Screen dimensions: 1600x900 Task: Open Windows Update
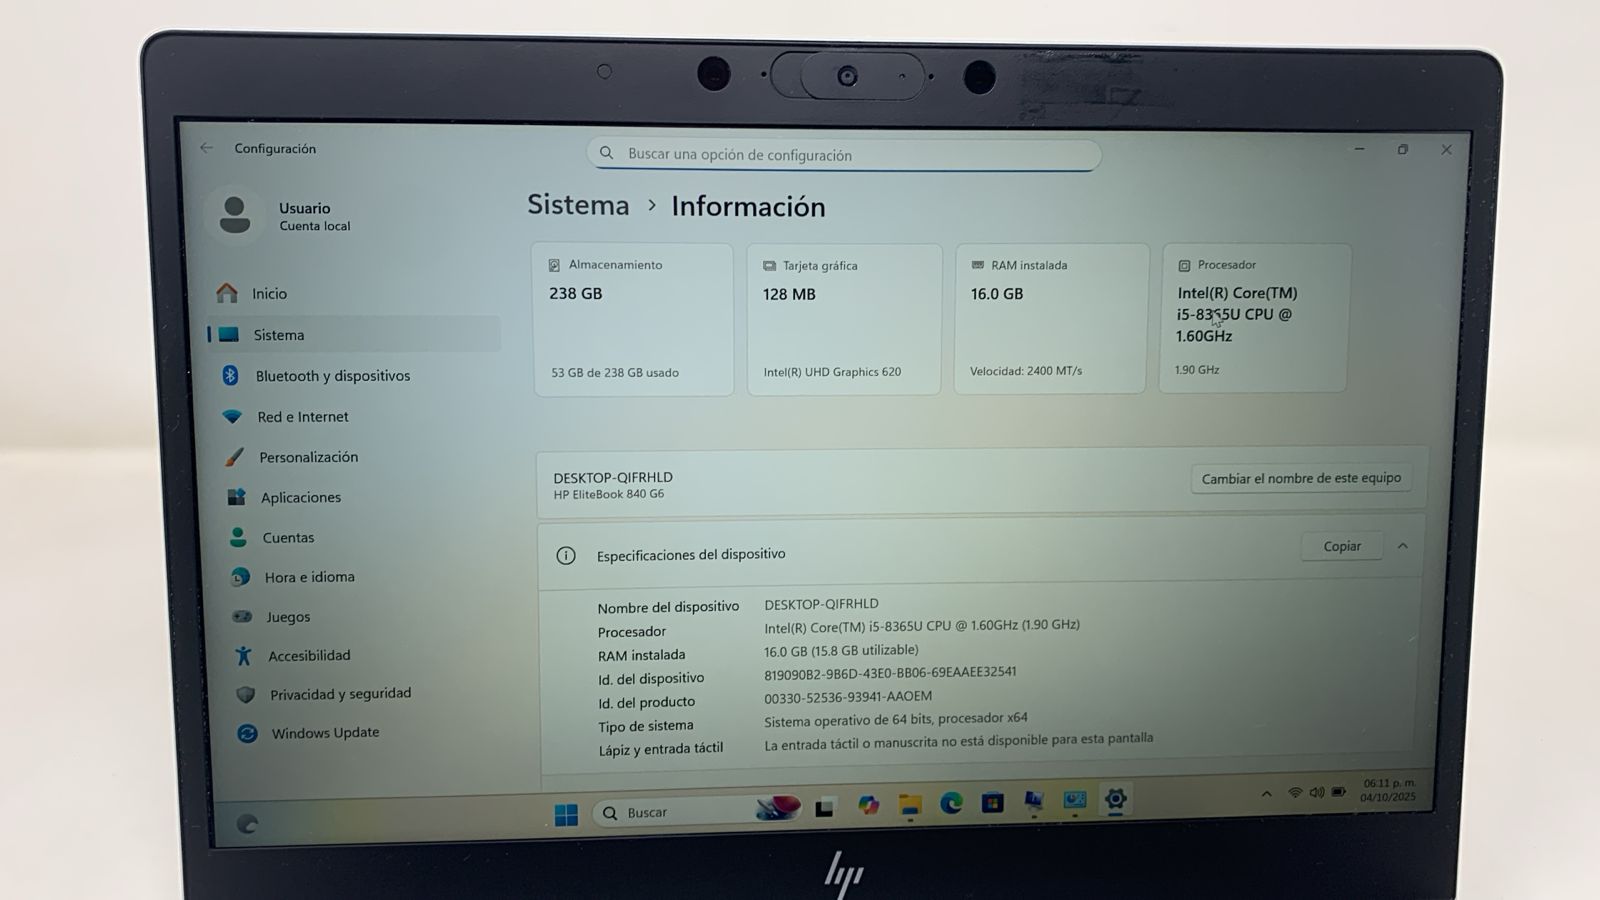click(x=324, y=732)
